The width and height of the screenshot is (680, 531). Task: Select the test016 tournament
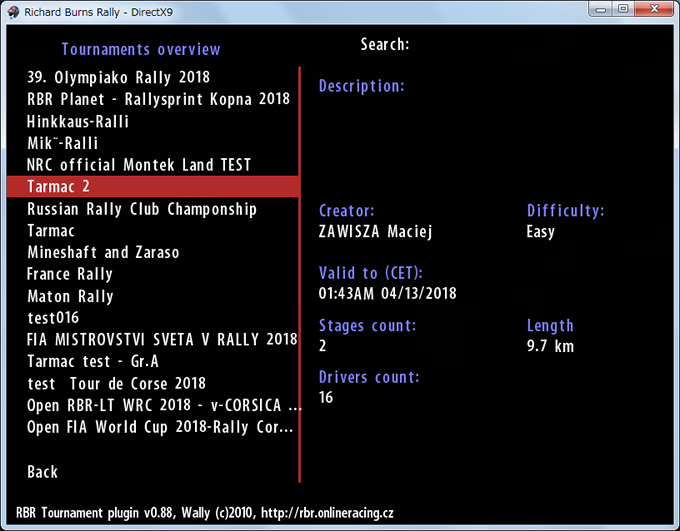53,318
